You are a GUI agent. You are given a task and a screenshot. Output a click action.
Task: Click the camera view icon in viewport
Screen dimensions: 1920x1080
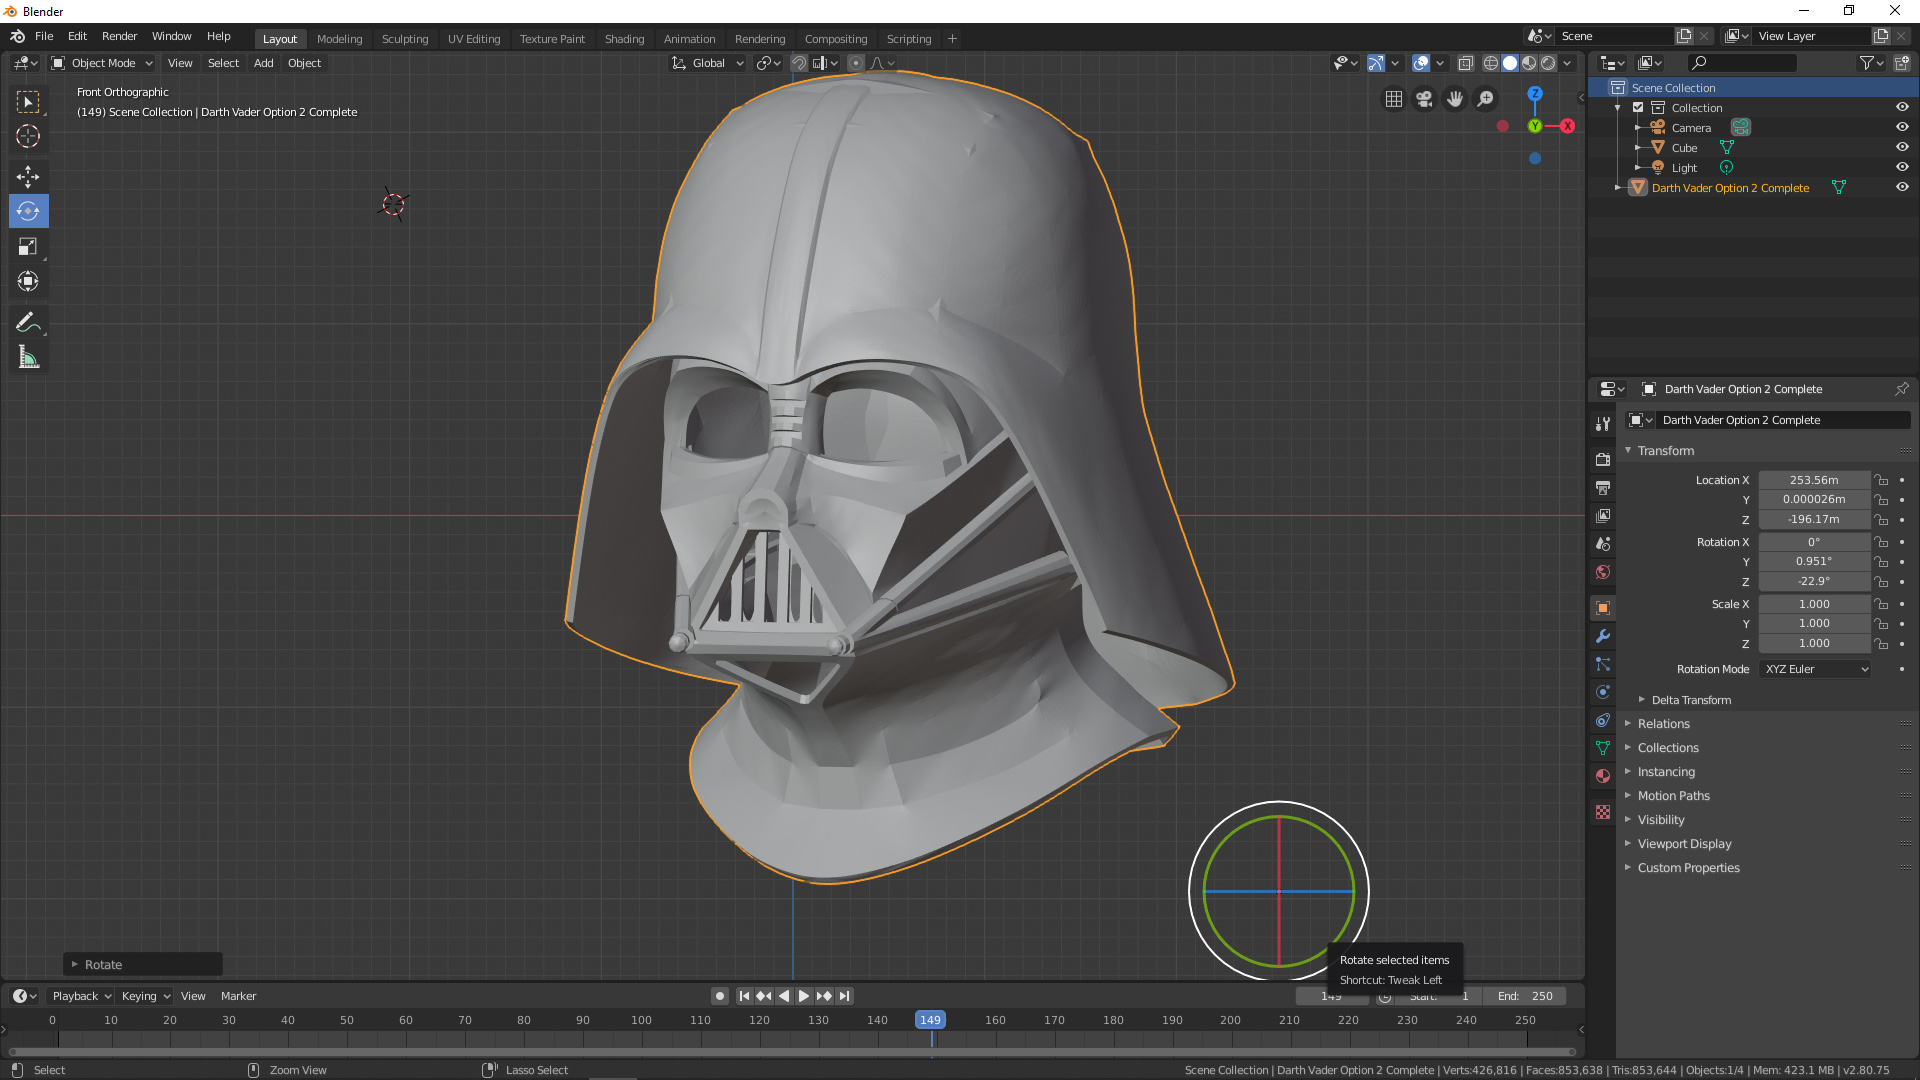(1424, 99)
